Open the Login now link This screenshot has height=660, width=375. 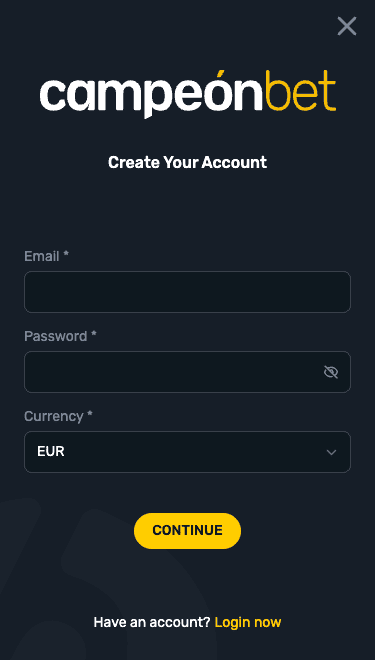tap(248, 622)
